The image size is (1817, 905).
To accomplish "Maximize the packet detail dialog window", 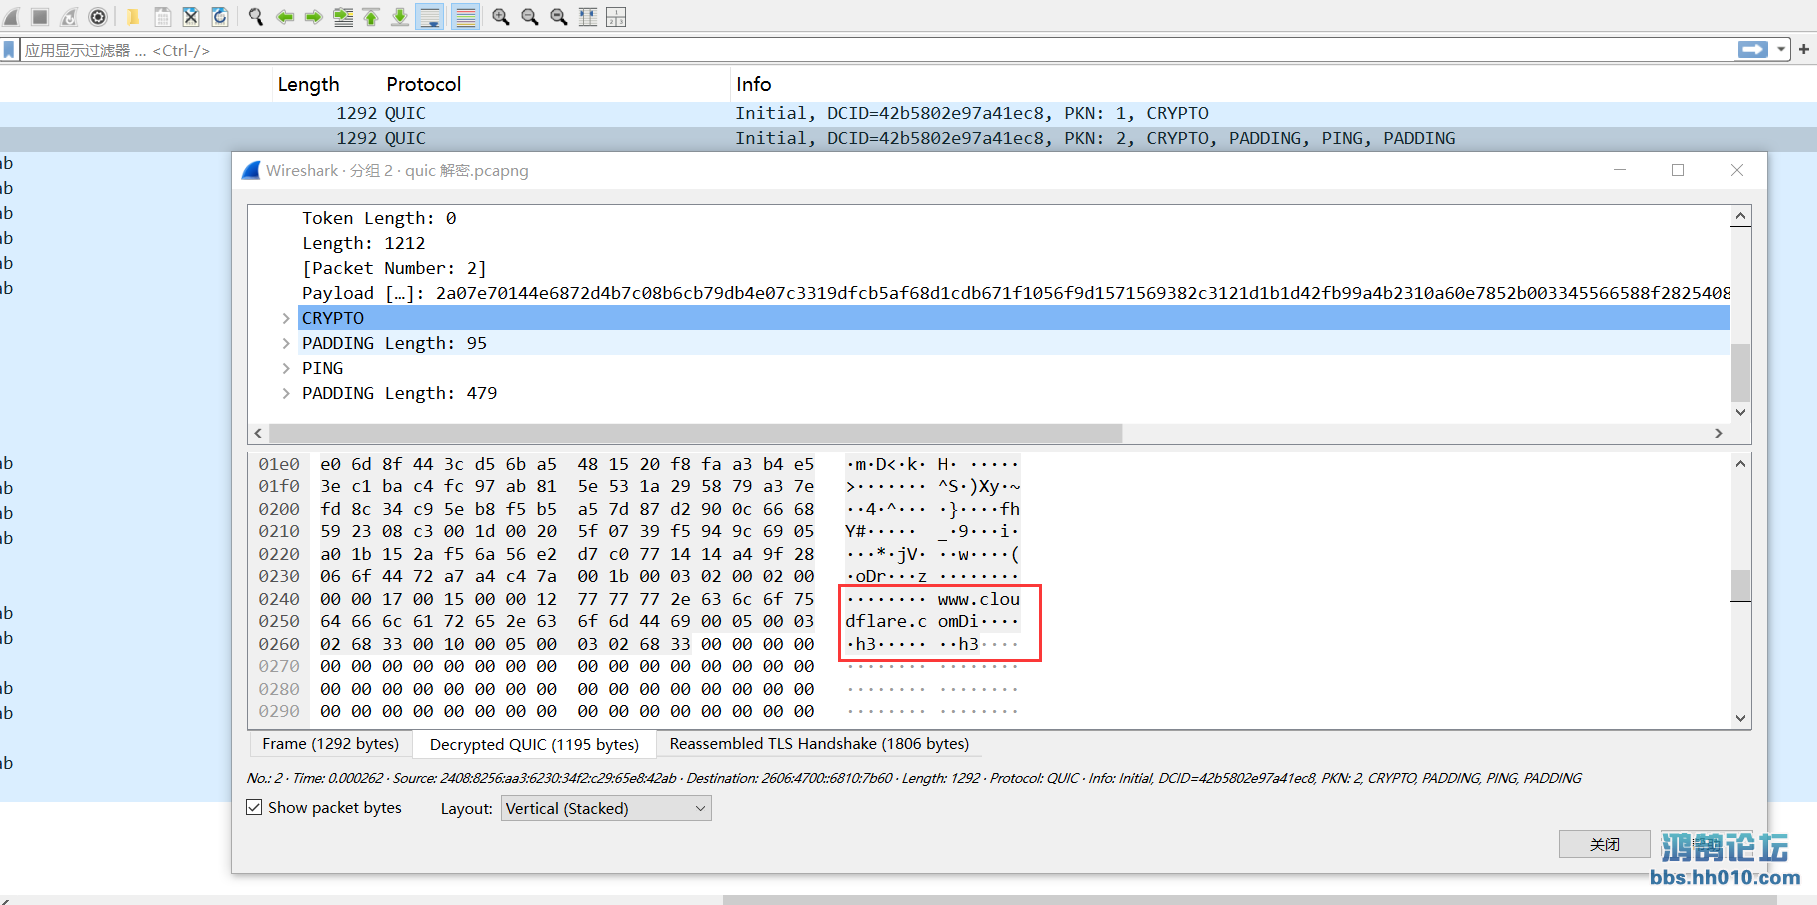I will click(1678, 170).
